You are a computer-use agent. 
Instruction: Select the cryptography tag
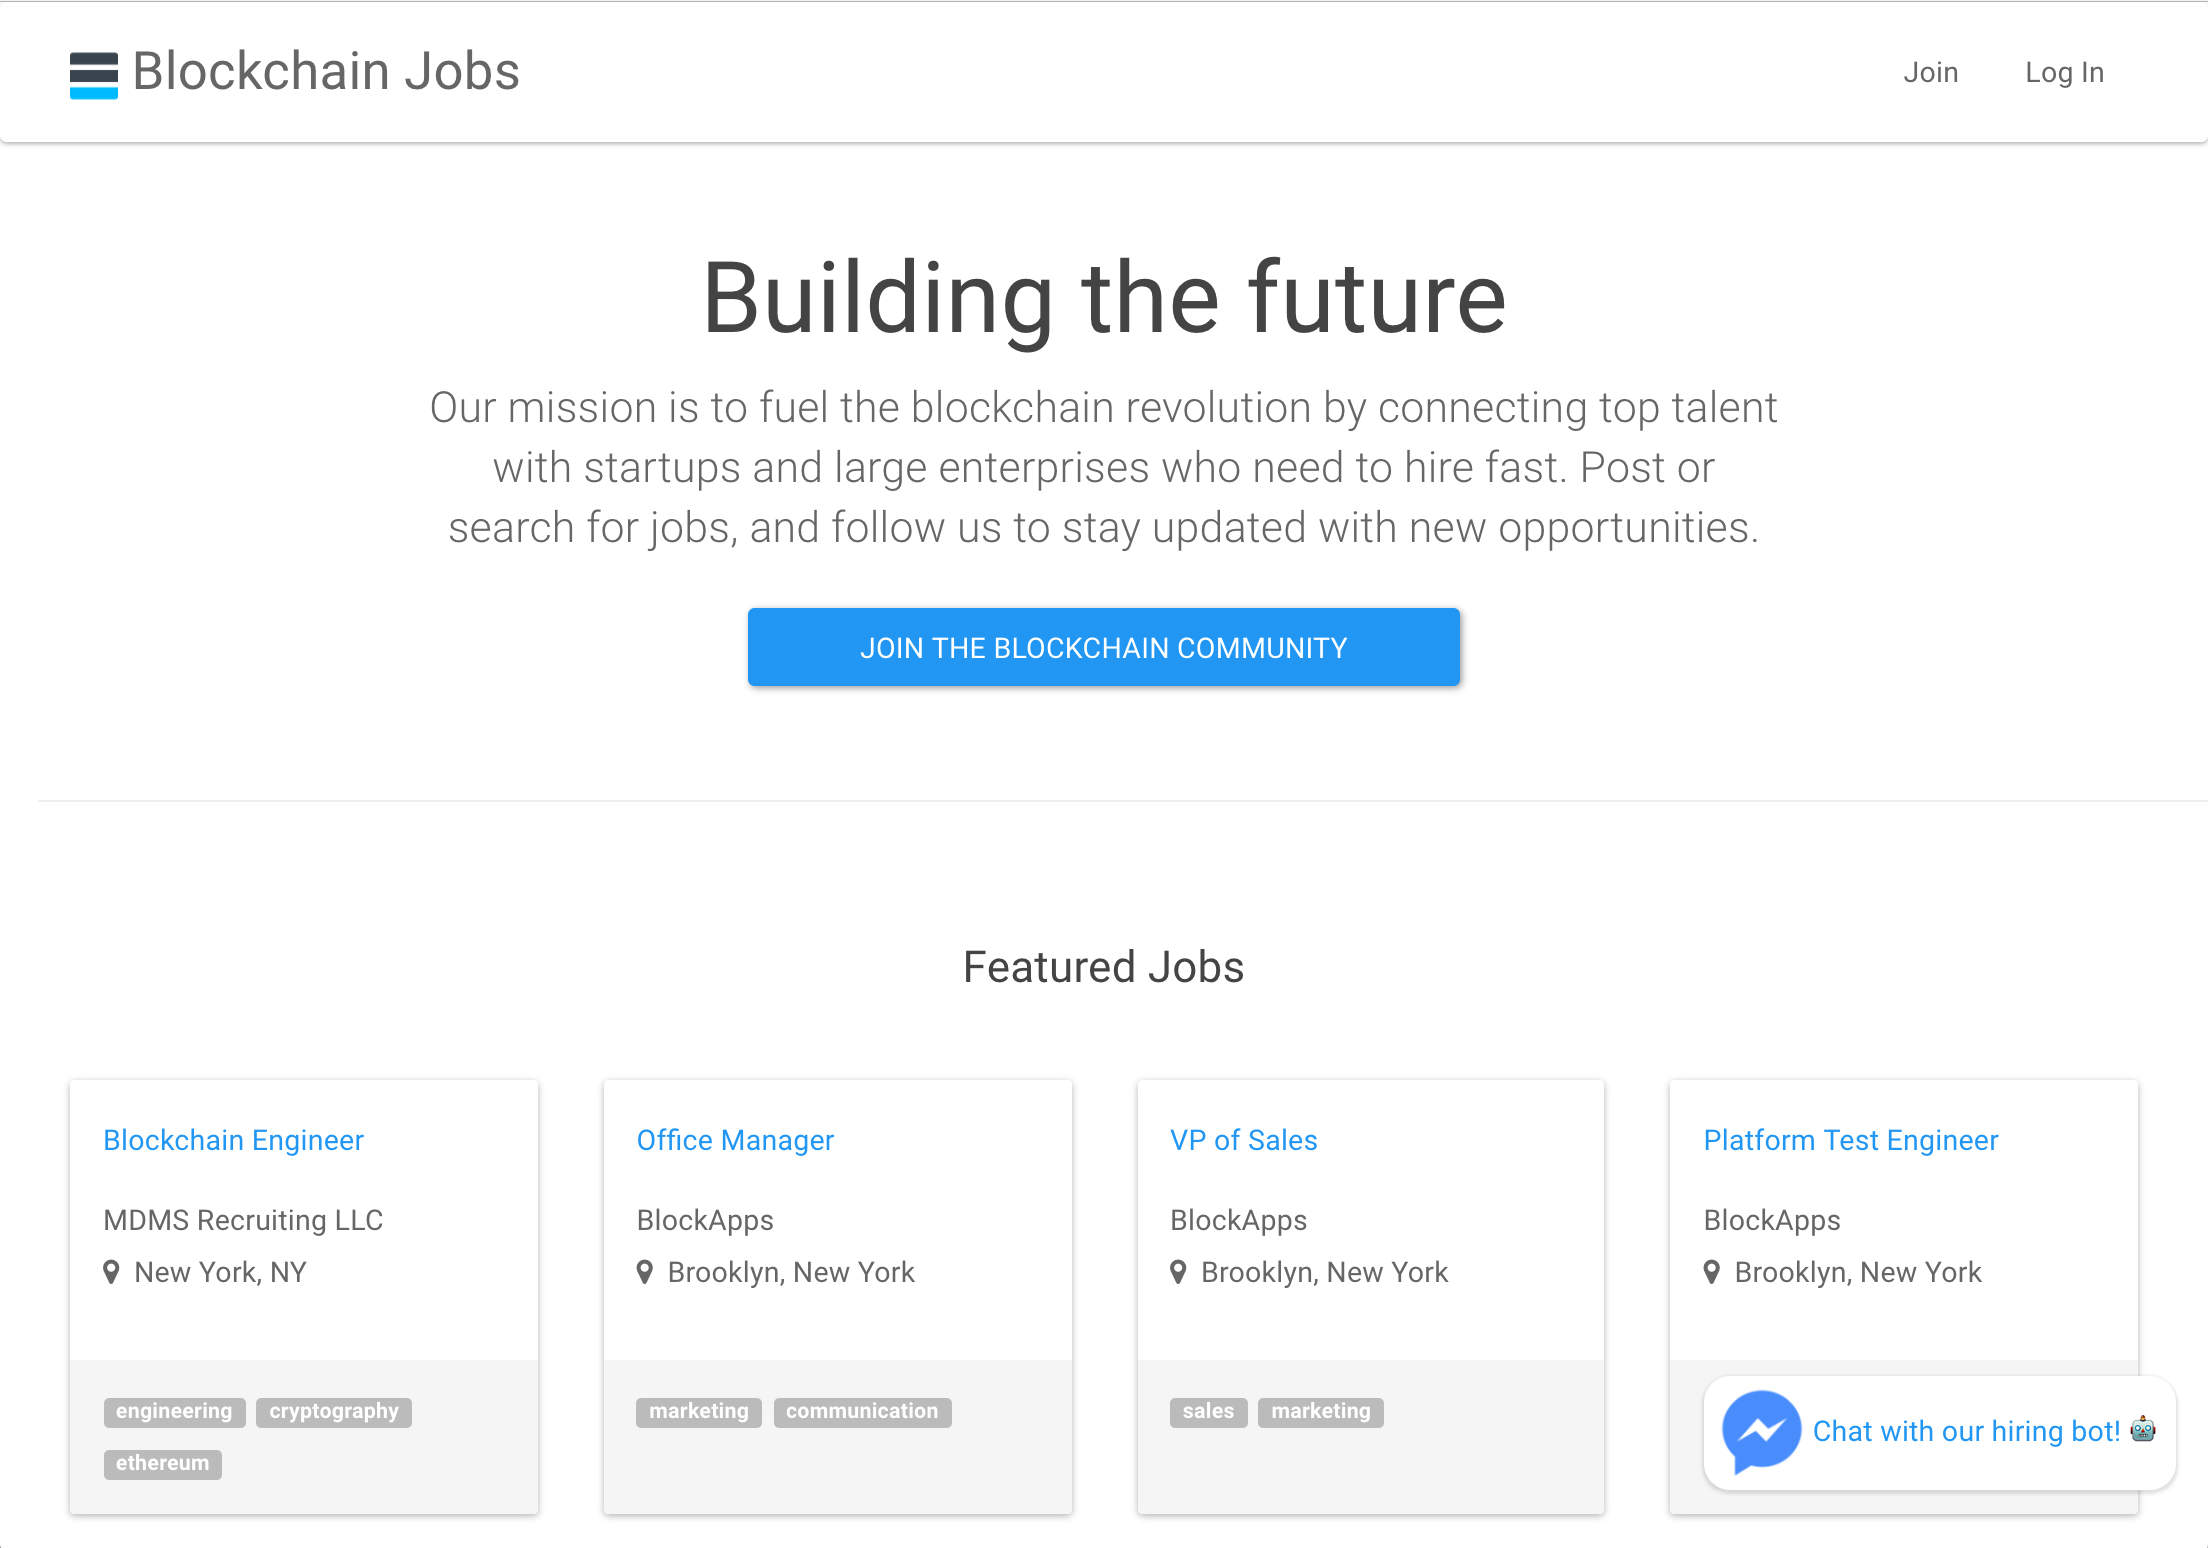333,1411
